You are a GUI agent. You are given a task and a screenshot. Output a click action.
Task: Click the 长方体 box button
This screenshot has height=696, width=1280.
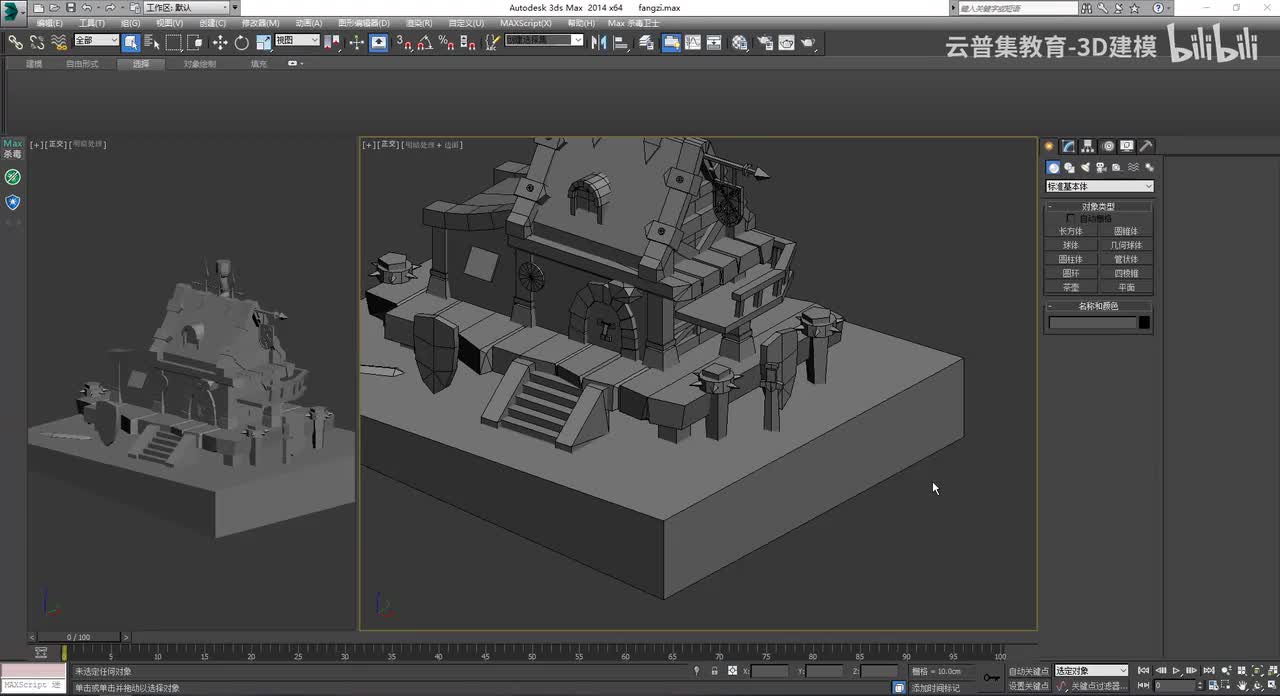pos(1071,231)
